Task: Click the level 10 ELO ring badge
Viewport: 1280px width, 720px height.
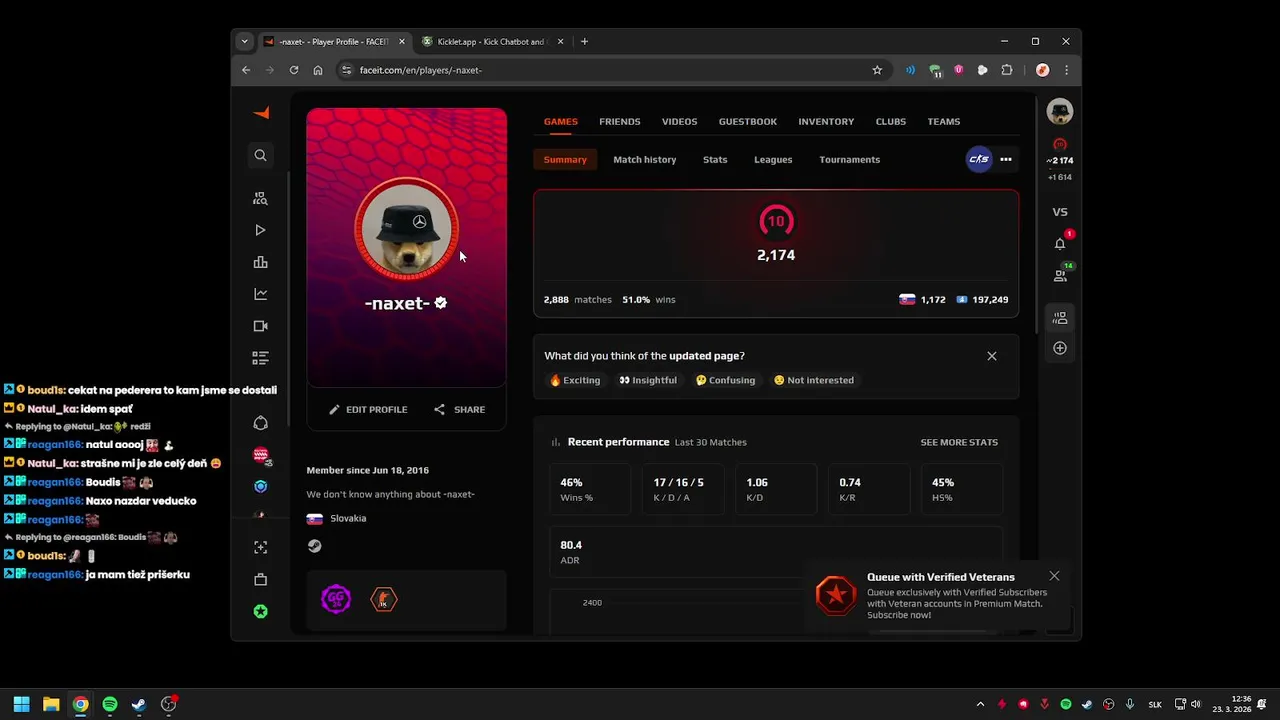Action: point(776,221)
